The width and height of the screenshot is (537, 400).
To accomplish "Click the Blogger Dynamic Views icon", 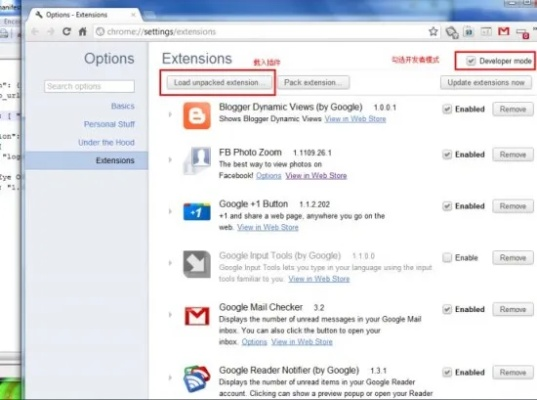I will (x=197, y=115).
